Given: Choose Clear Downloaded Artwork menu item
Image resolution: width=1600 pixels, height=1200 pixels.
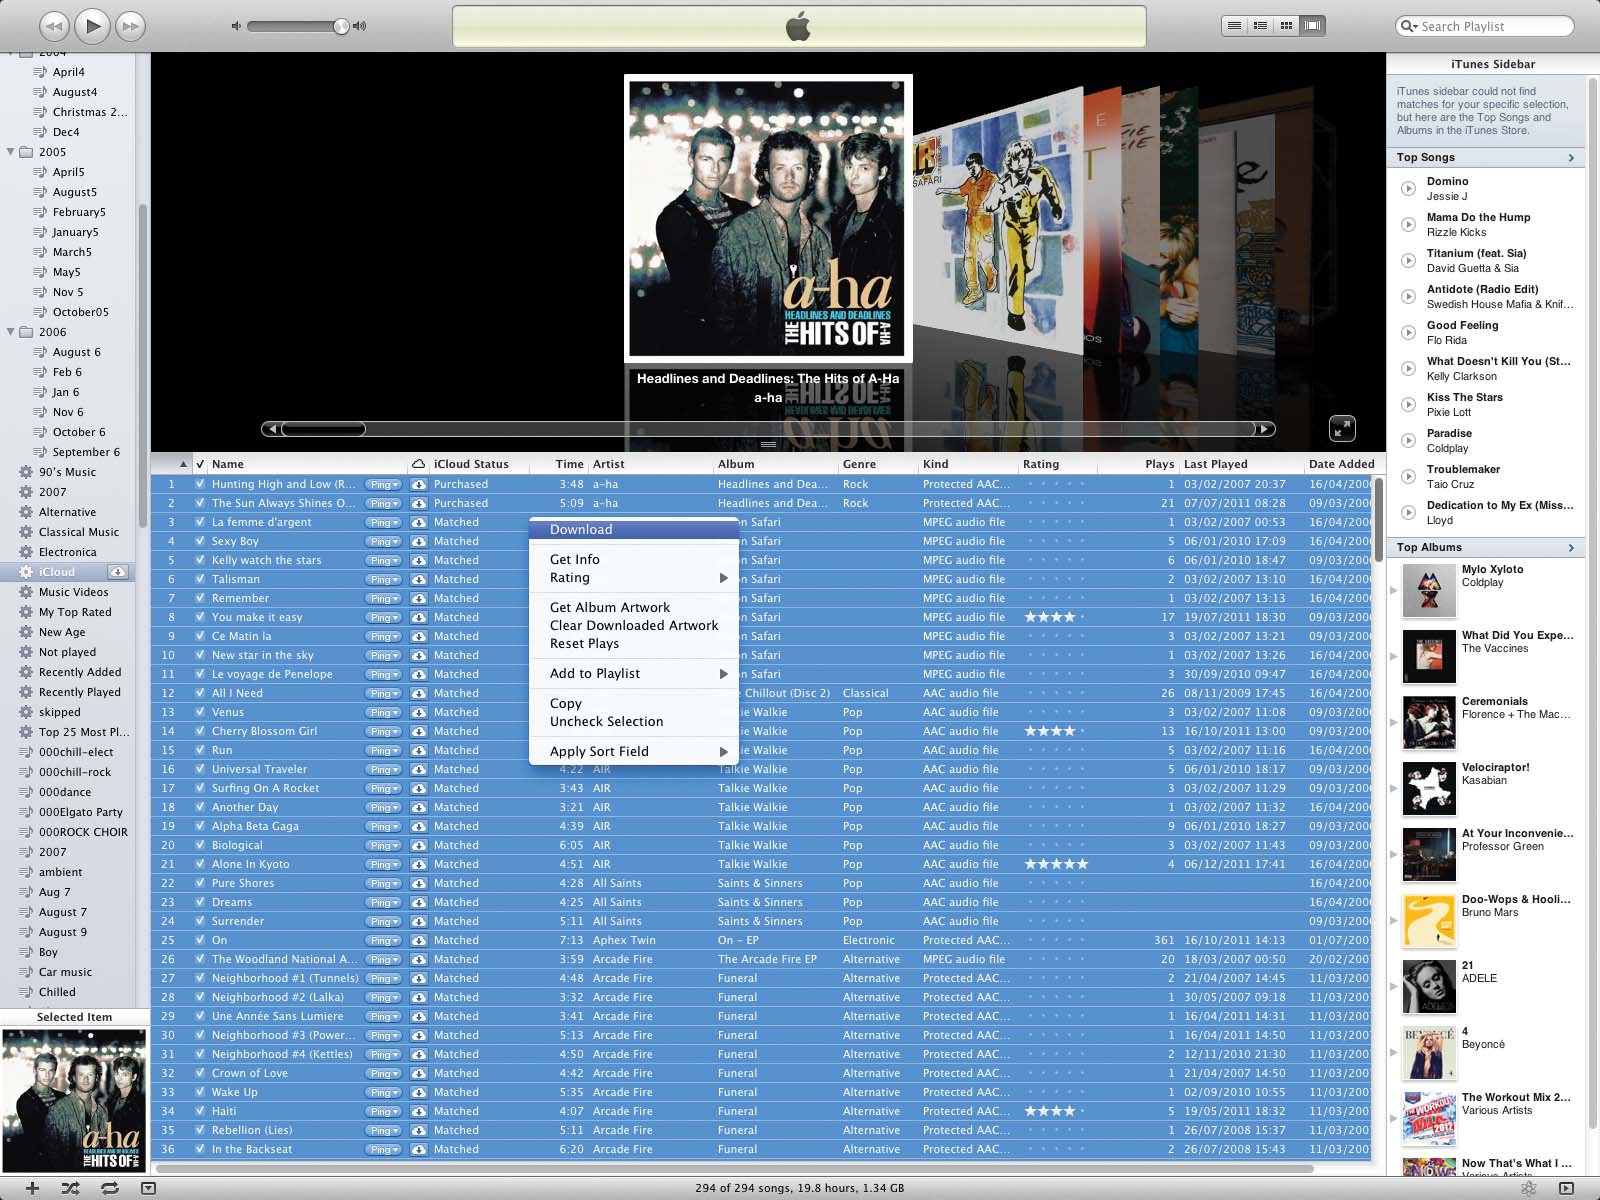Looking at the screenshot, I should tap(634, 626).
